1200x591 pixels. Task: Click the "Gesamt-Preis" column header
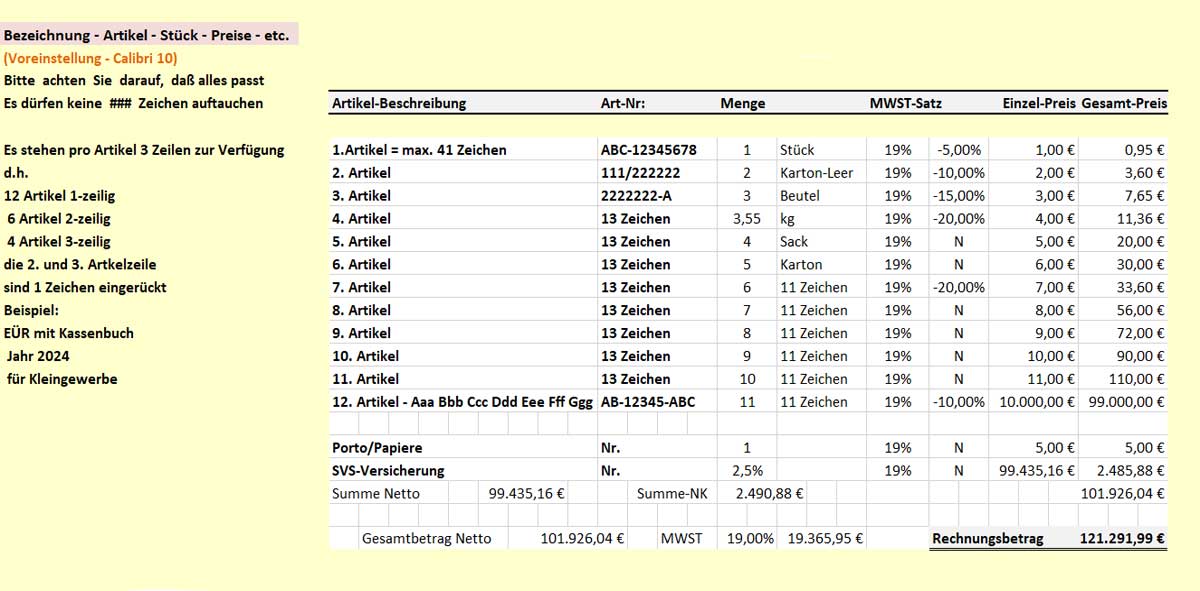(1124, 103)
